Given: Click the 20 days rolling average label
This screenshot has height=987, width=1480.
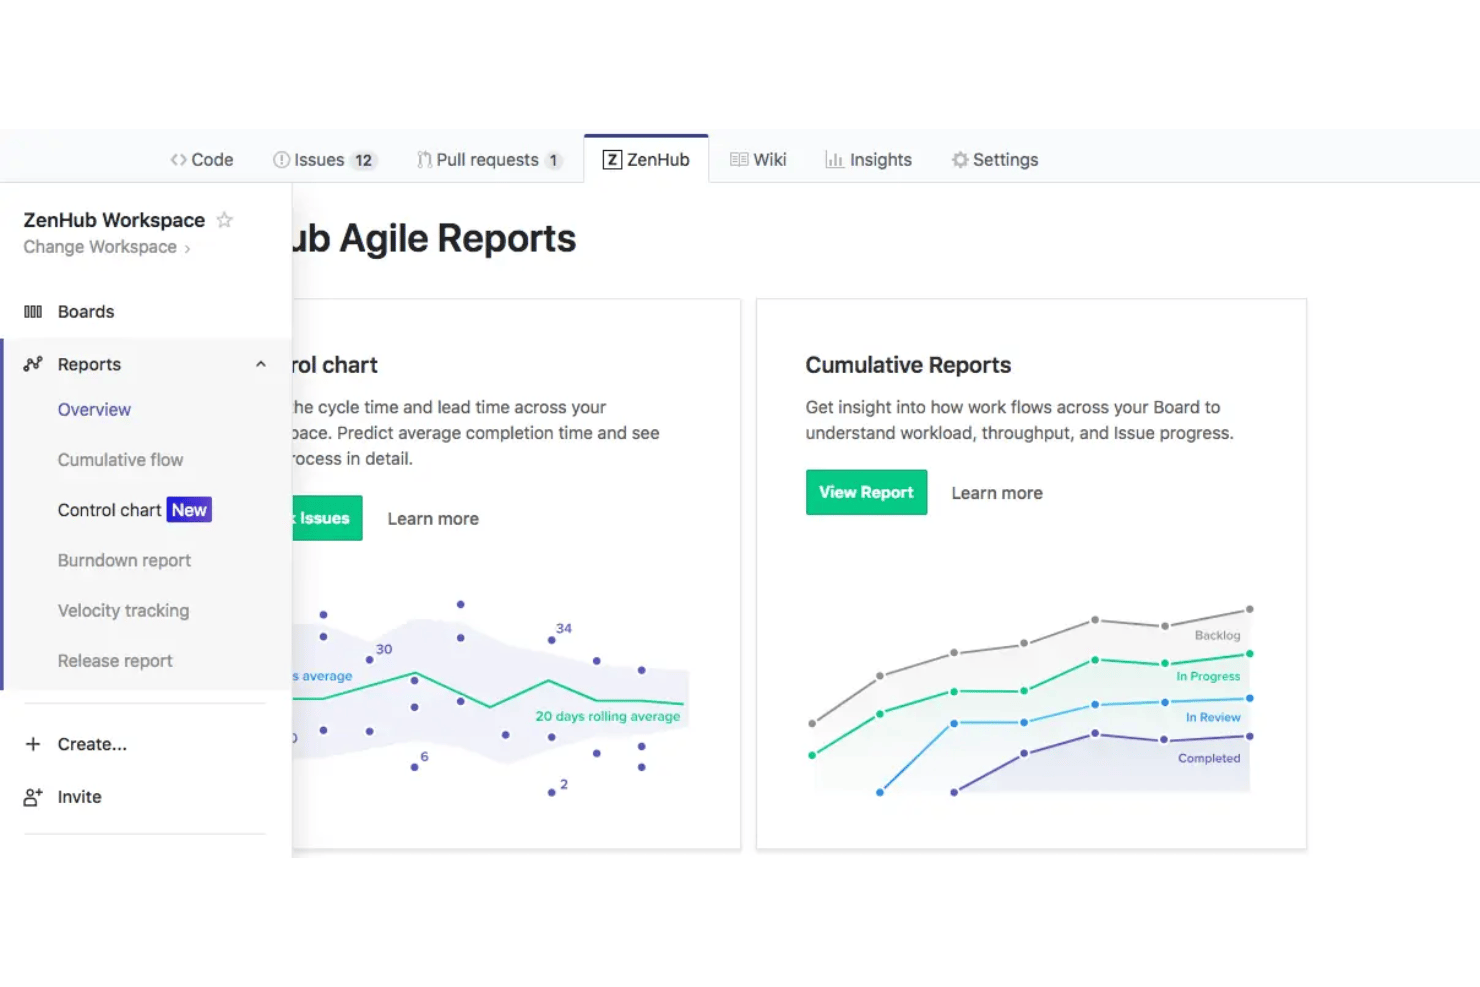Looking at the screenshot, I should 607,717.
